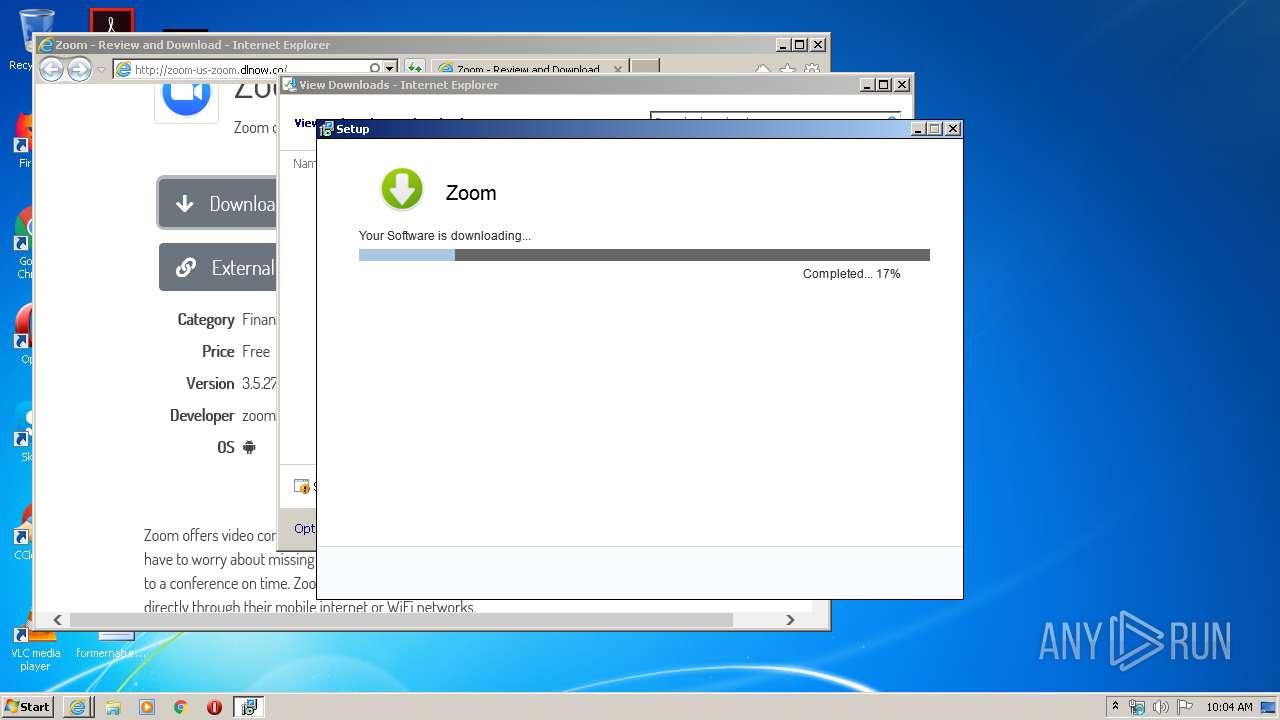Click the 'Price' label on the webpage
Viewport: 1280px width, 720px height.
(218, 352)
